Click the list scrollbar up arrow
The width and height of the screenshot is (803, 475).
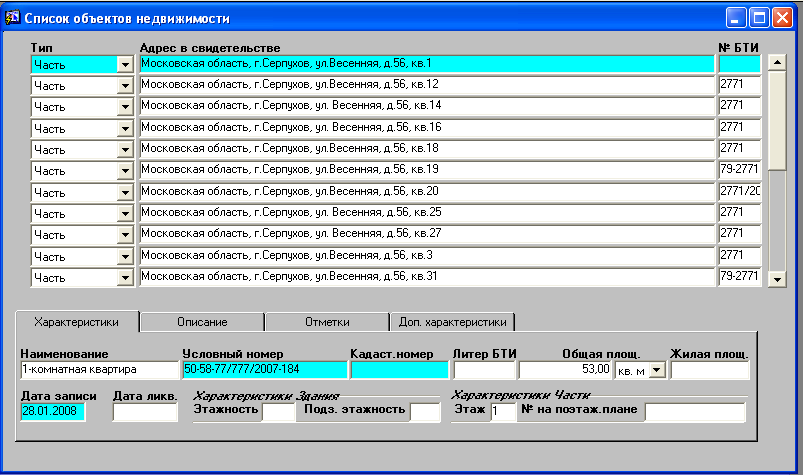click(777, 62)
